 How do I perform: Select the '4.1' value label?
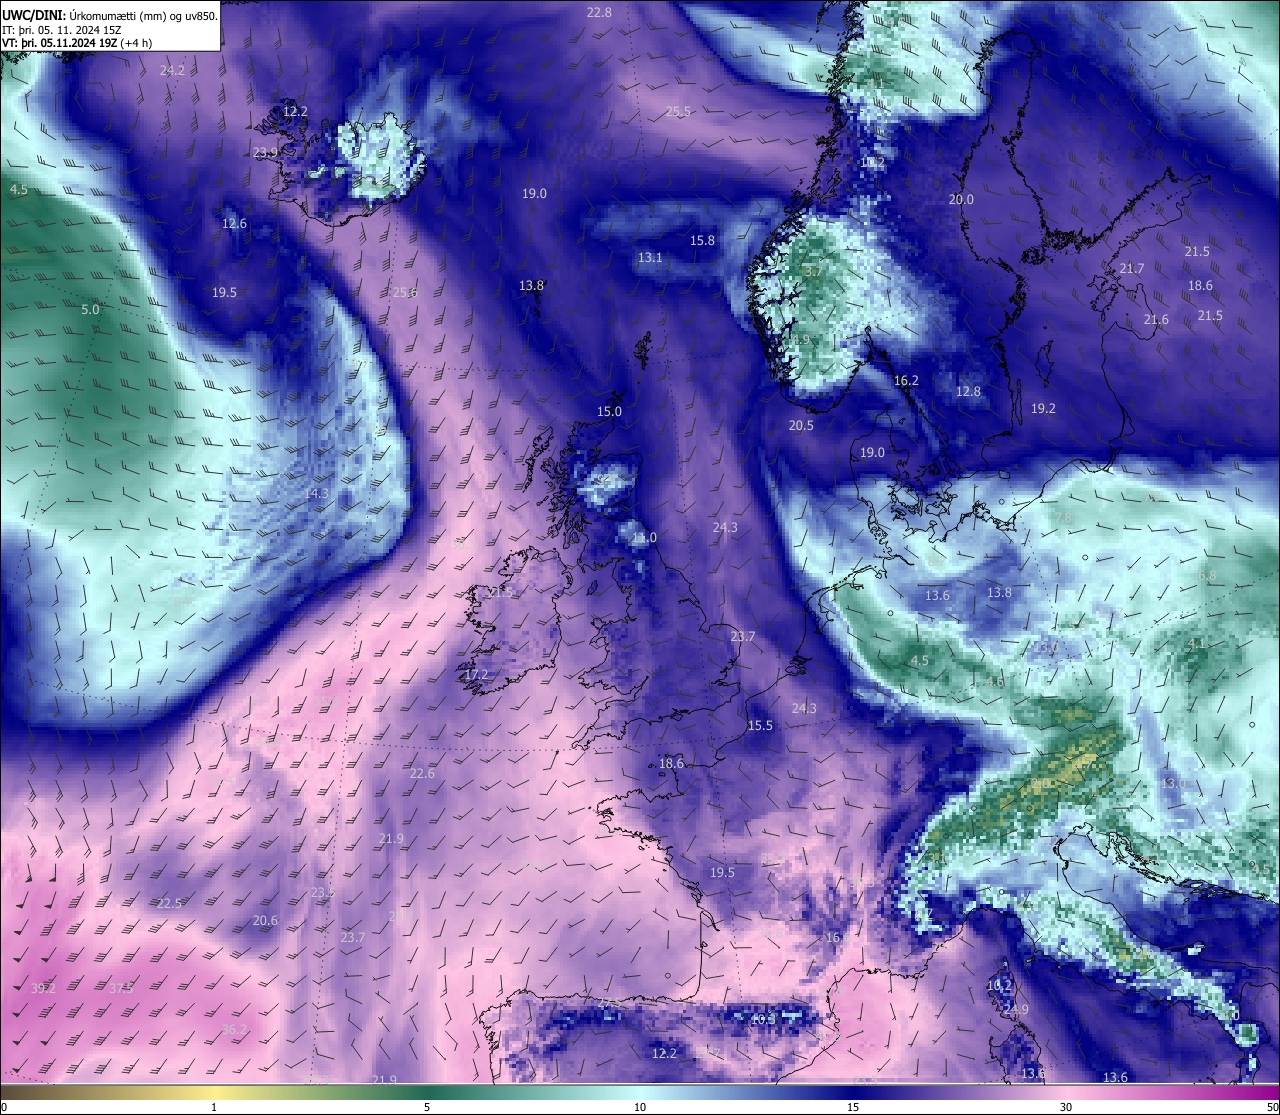click(x=1196, y=644)
